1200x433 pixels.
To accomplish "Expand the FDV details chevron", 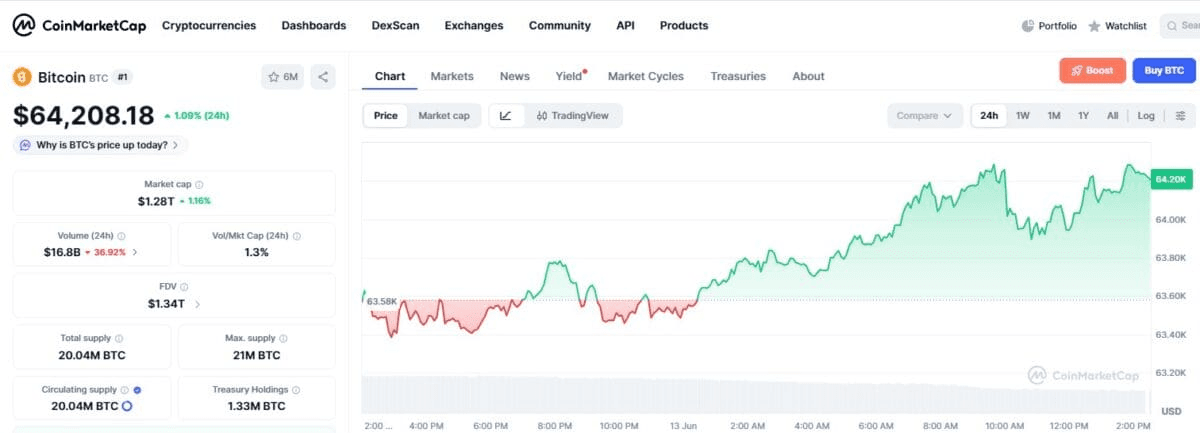I will (x=197, y=304).
